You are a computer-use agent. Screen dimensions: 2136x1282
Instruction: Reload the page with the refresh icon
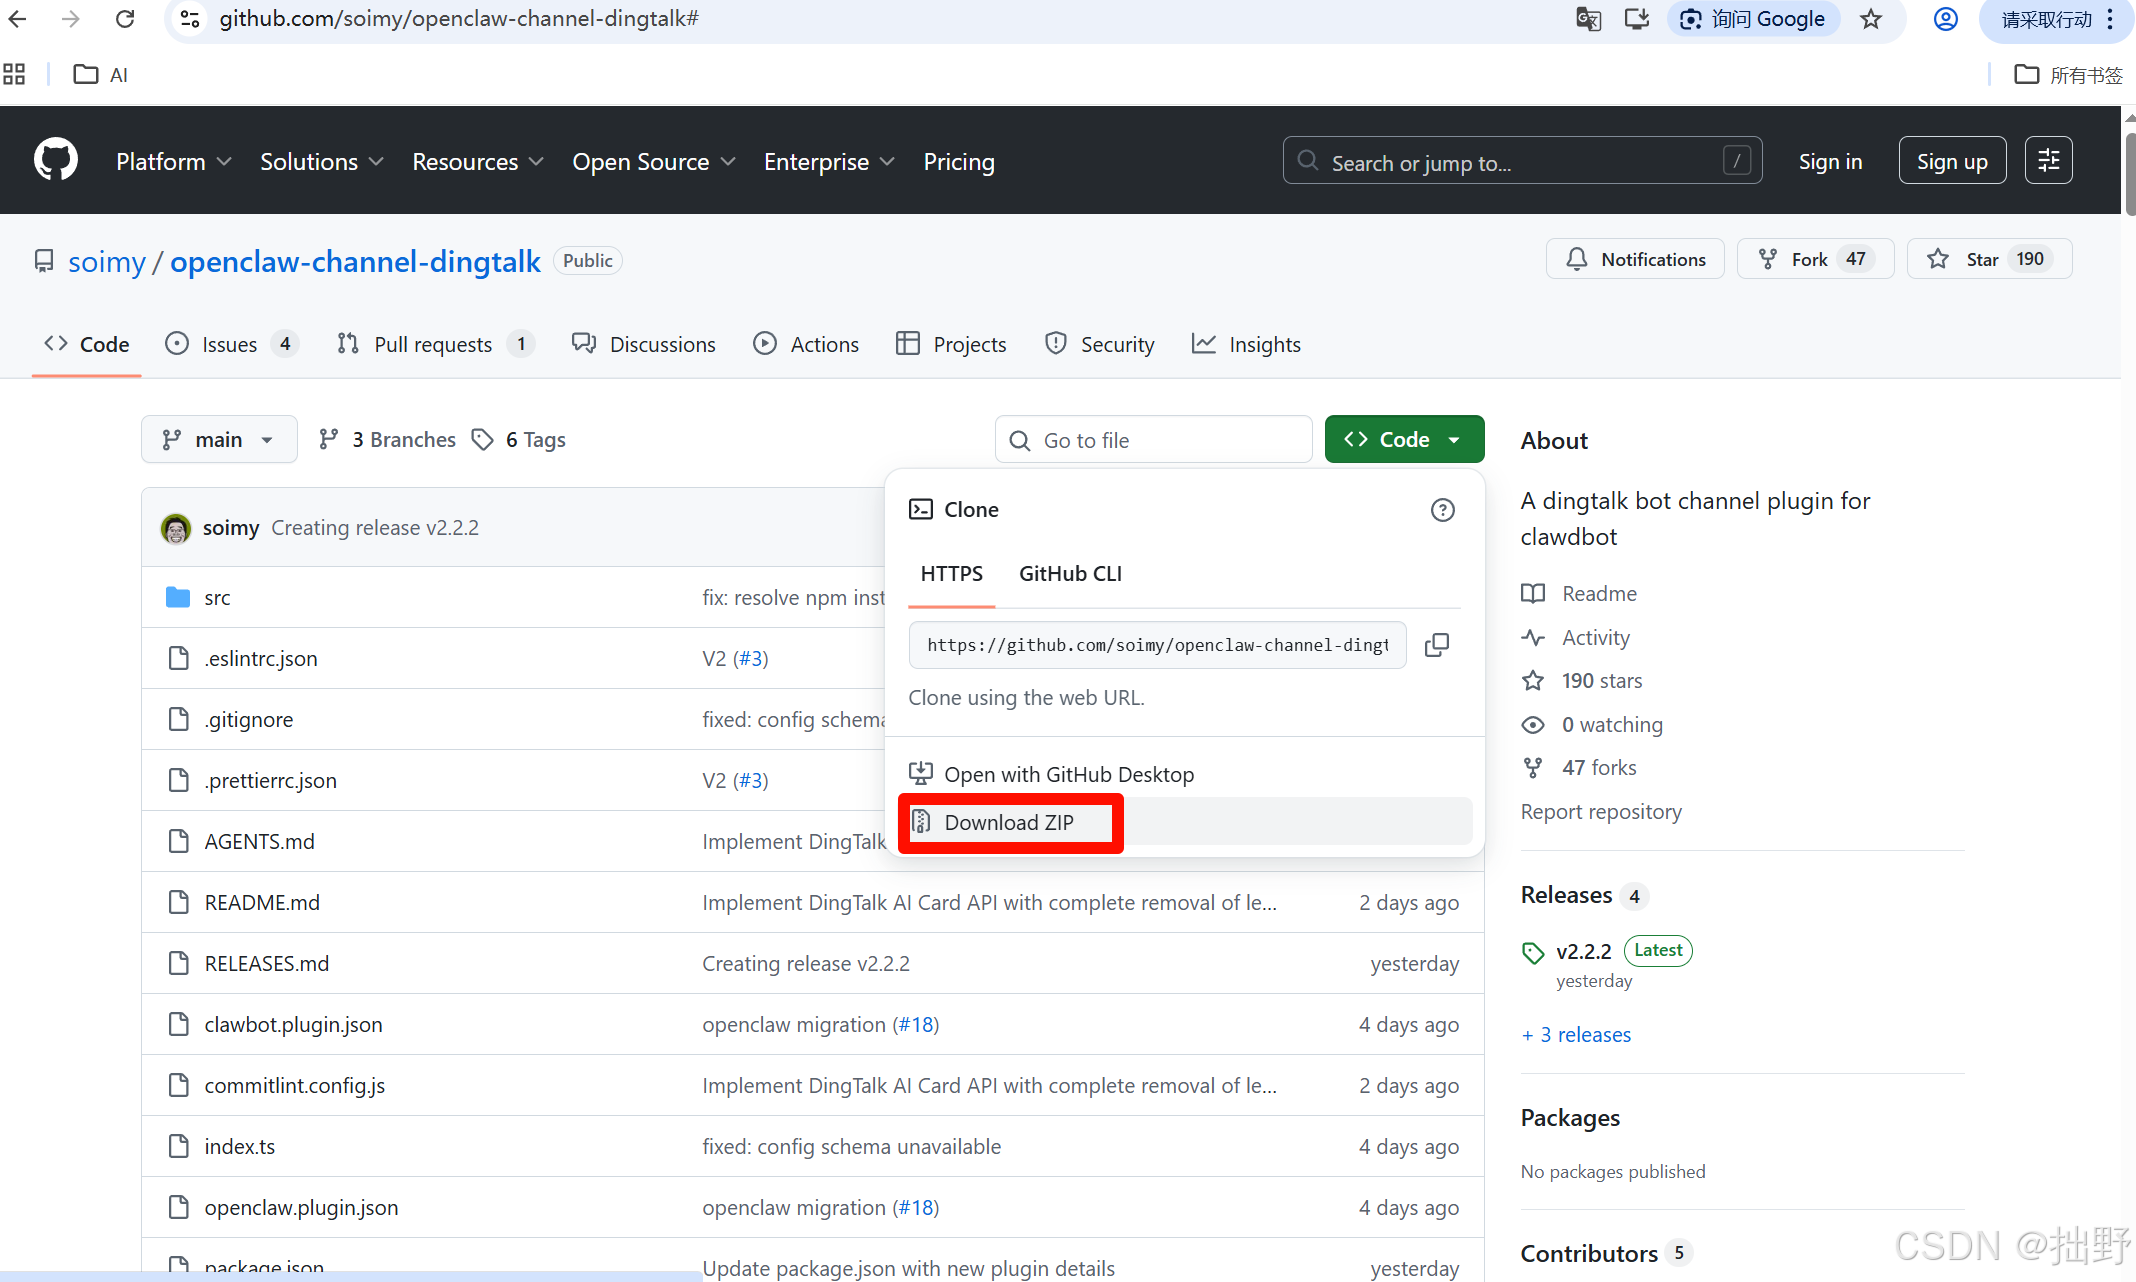[125, 19]
